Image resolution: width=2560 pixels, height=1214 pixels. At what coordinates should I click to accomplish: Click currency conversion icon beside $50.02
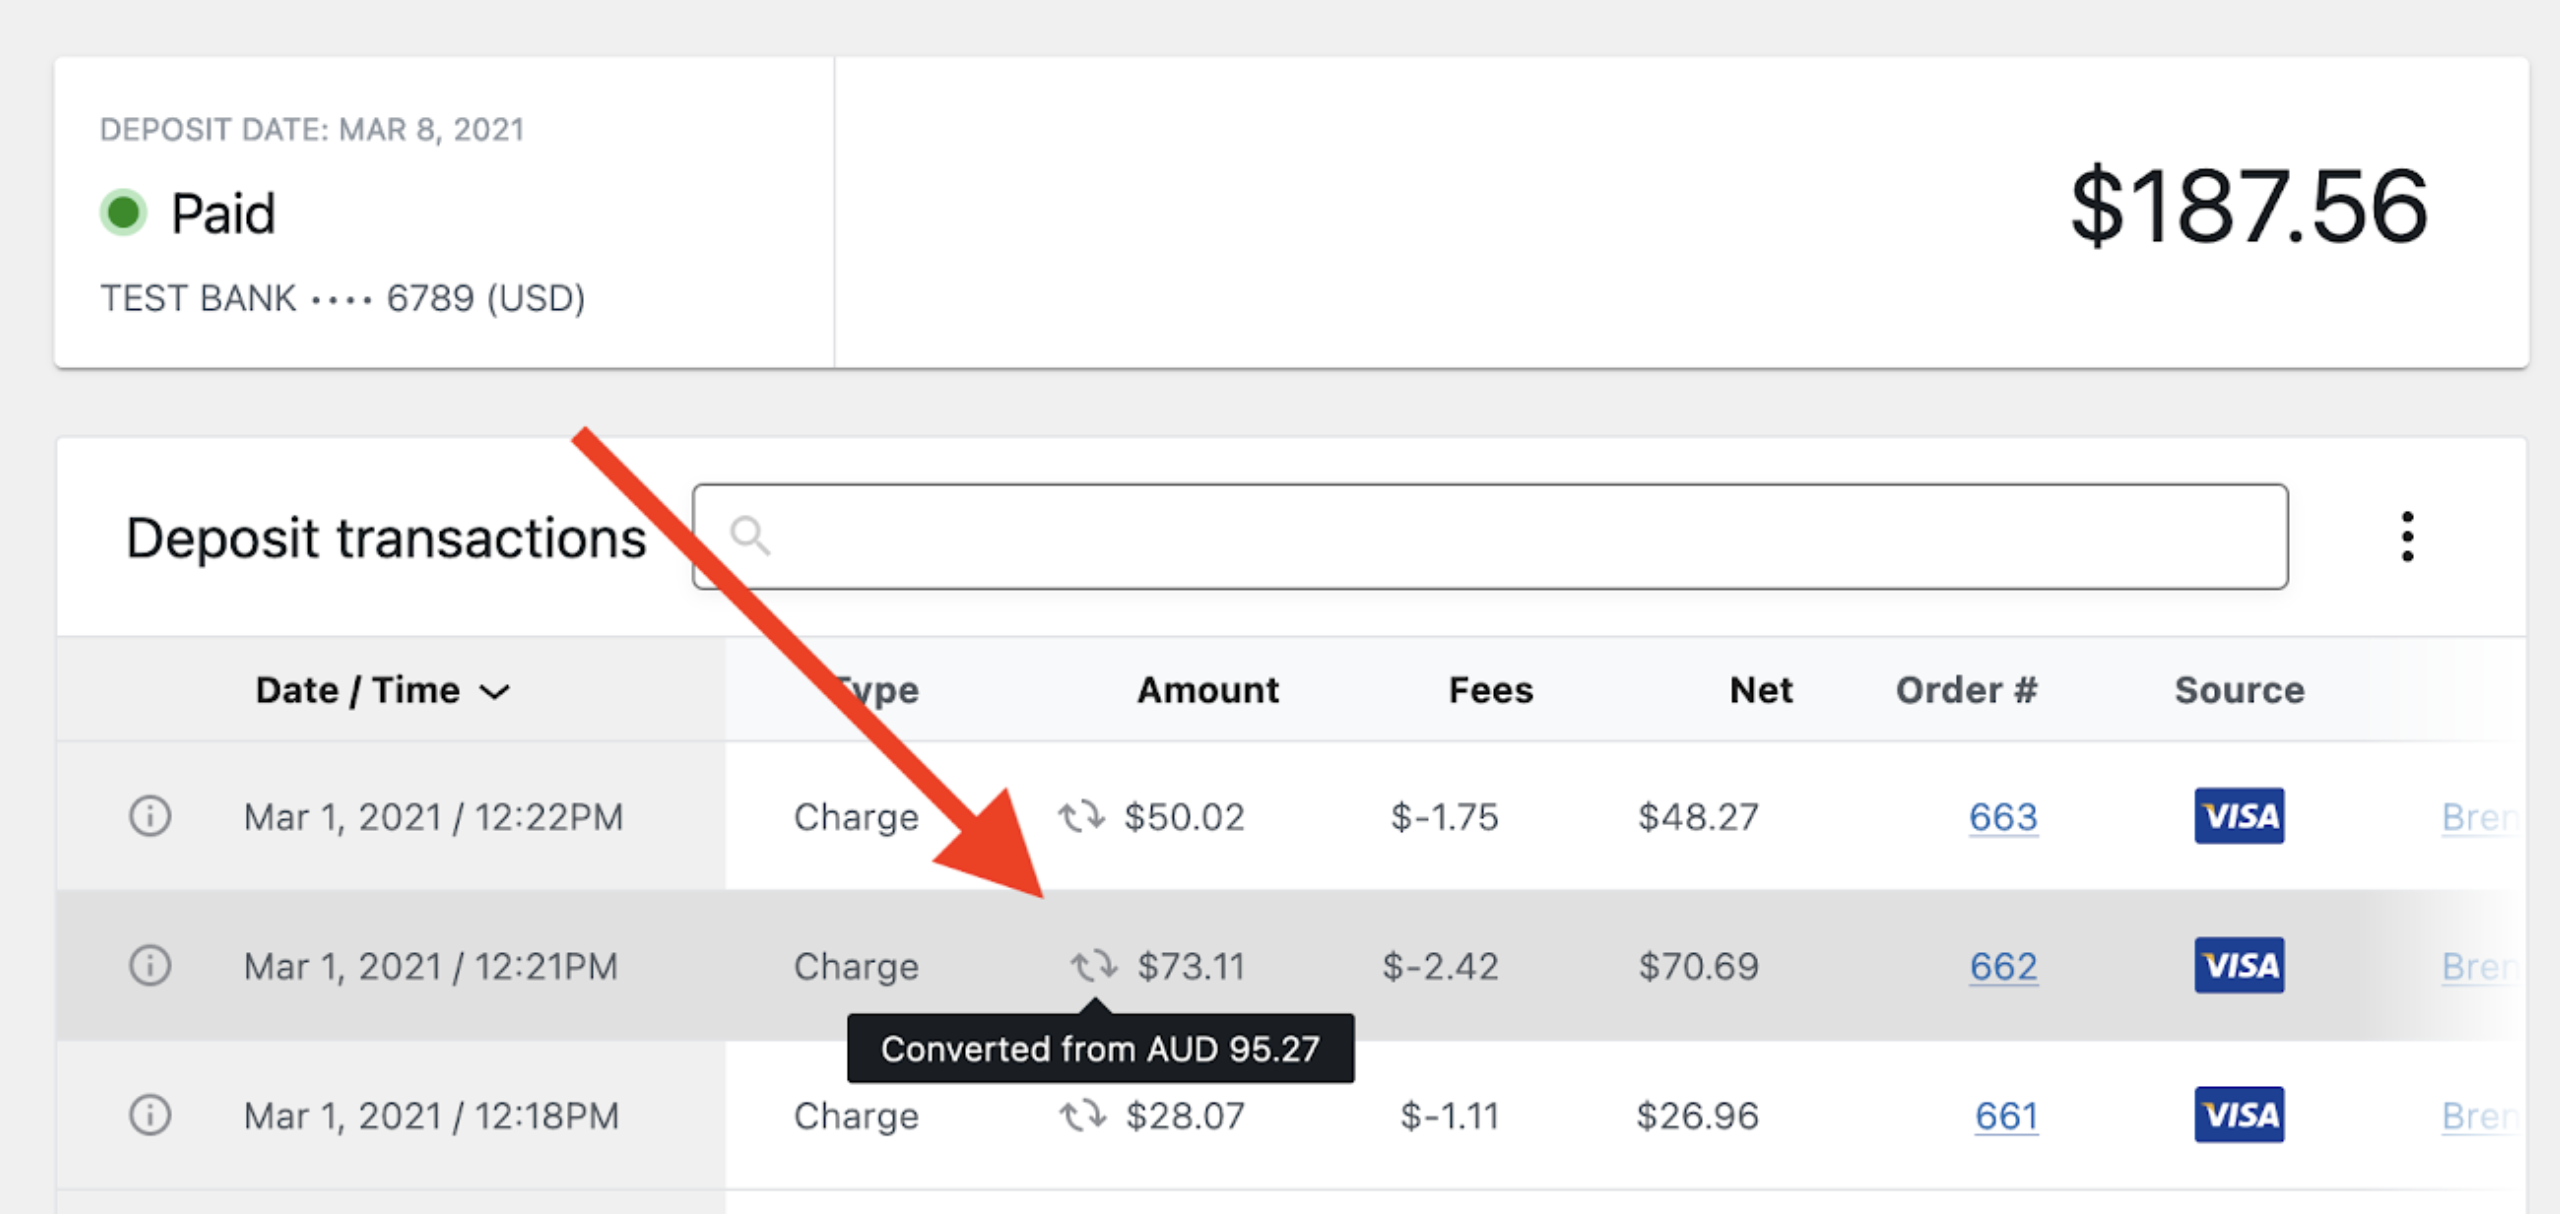1081,816
